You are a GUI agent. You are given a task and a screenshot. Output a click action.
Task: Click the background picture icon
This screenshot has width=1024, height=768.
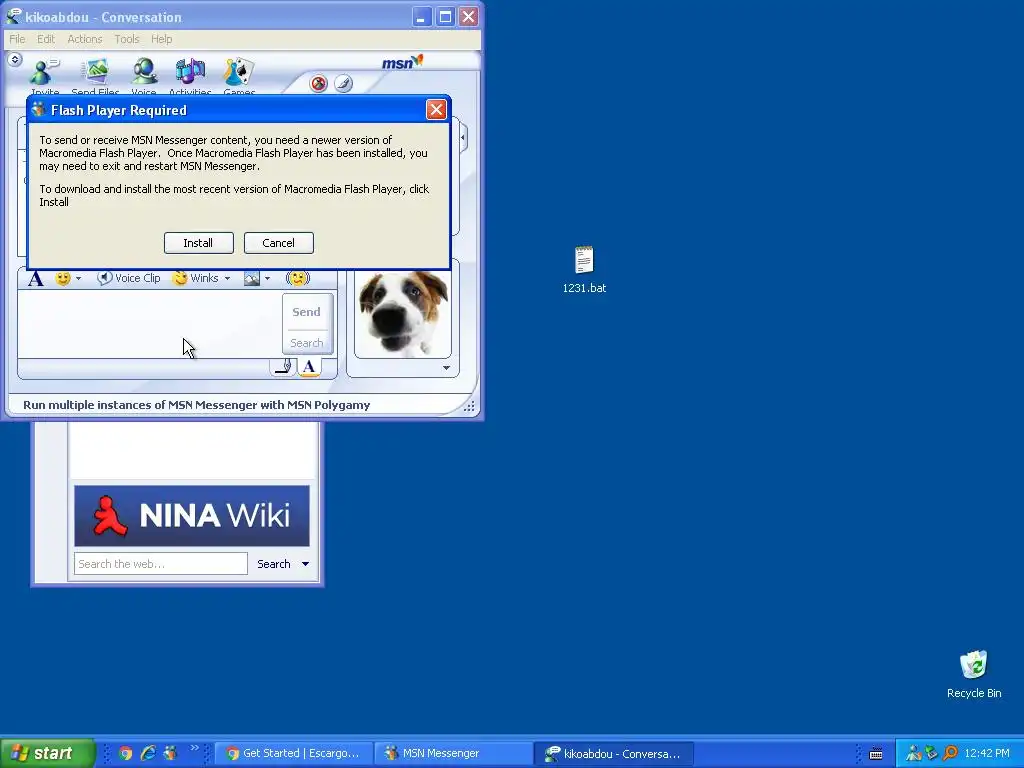point(252,279)
